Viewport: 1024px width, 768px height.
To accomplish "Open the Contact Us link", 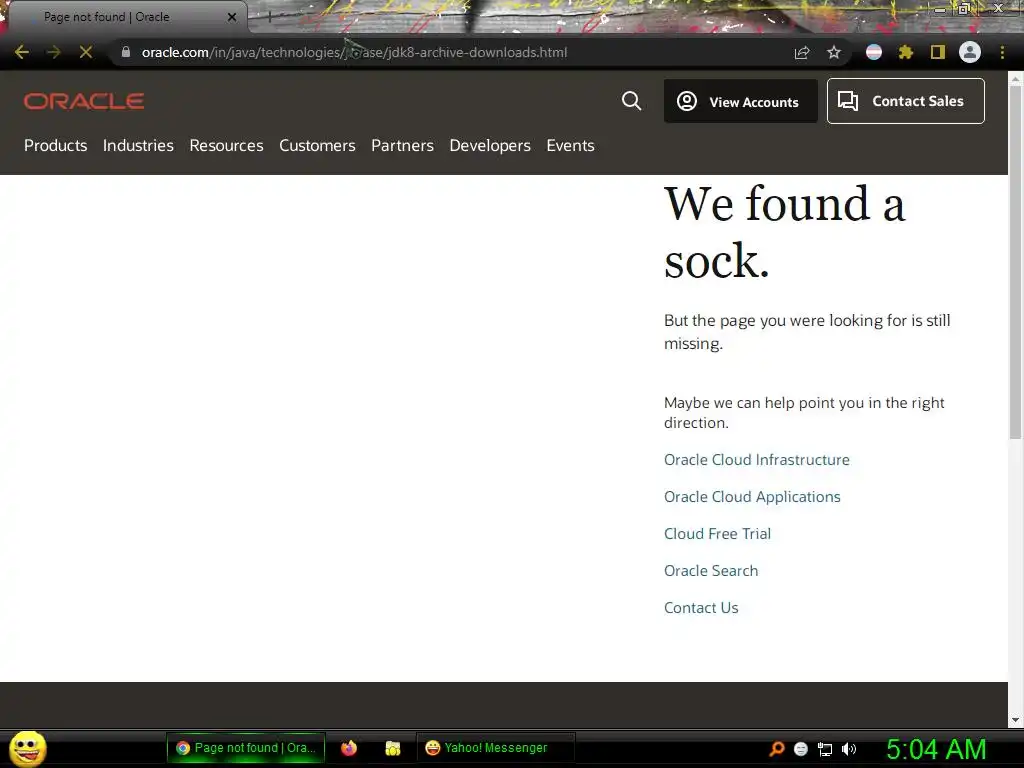I will 701,608.
